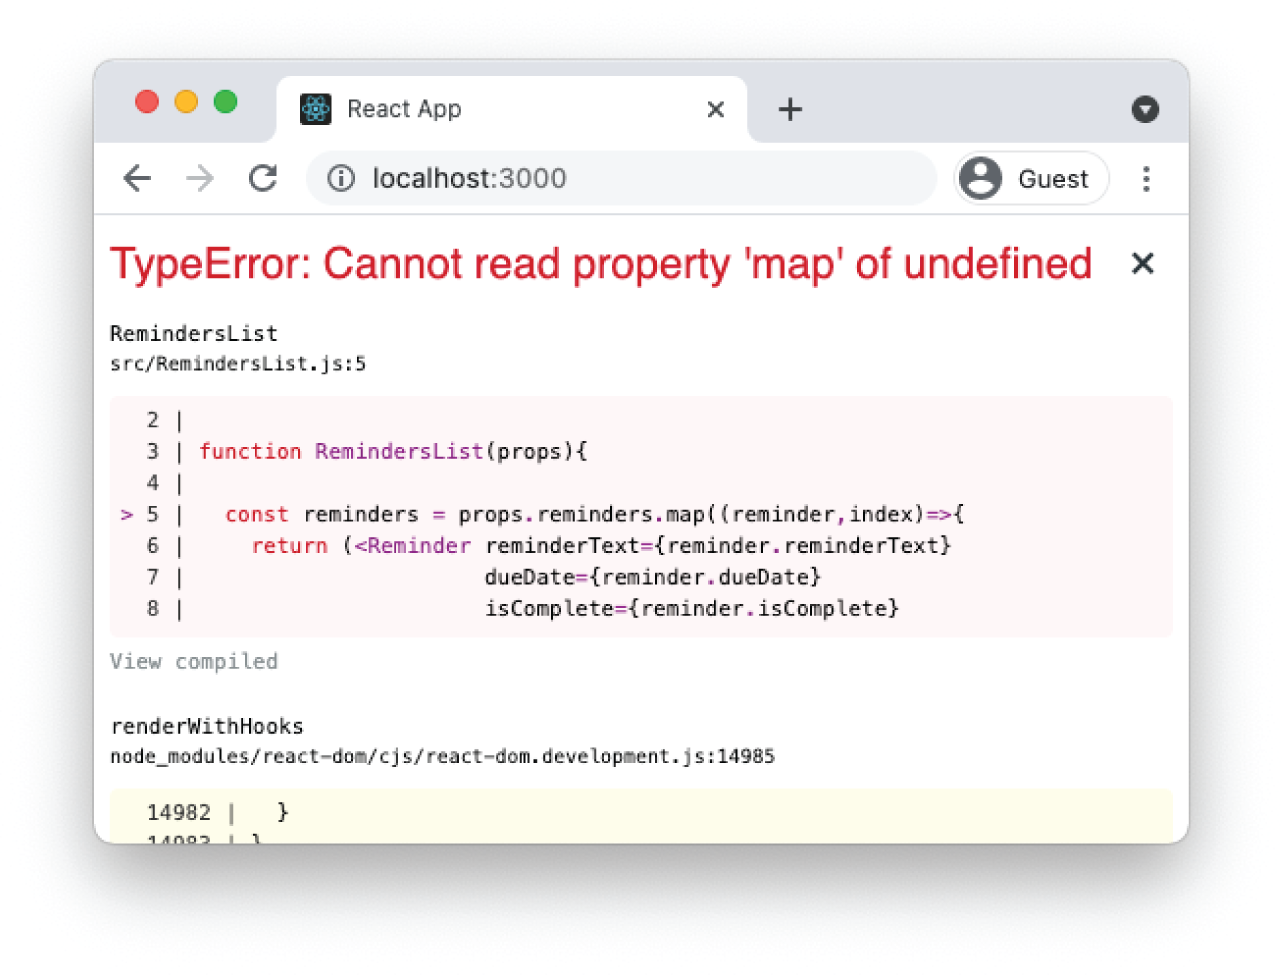Click the disabled forward navigation arrow
Viewport: 1282px width, 975px height.
200,178
